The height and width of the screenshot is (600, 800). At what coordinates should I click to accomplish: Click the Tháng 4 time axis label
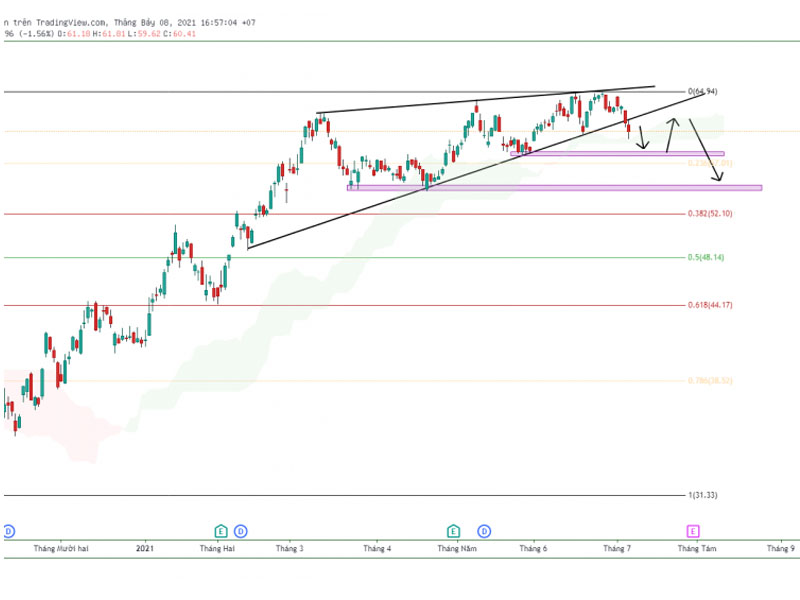tap(377, 548)
